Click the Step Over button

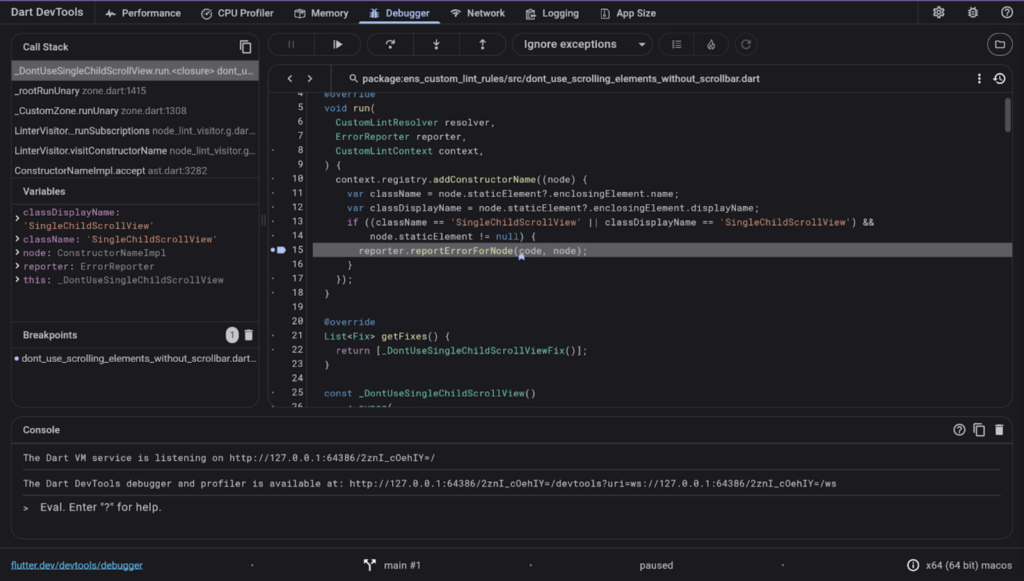point(390,44)
